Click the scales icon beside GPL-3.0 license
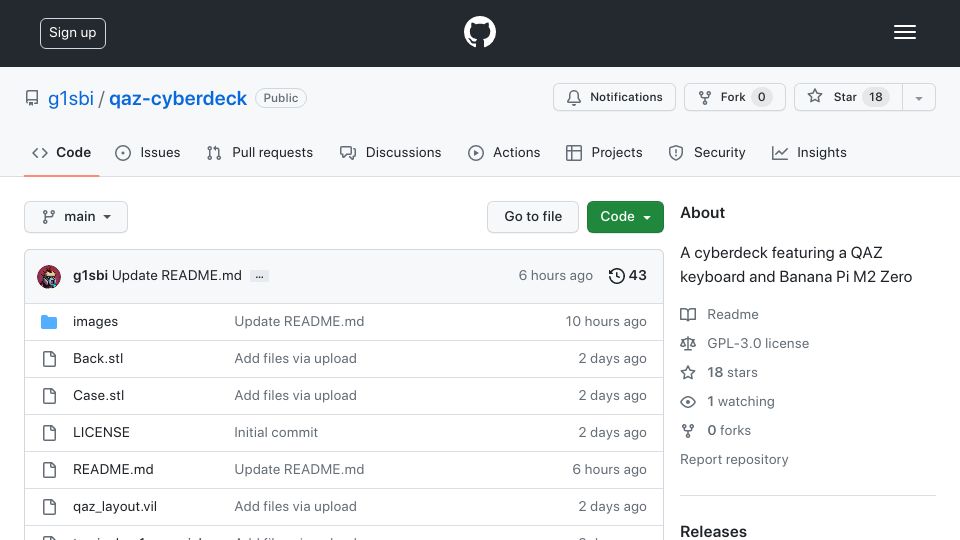The height and width of the screenshot is (540, 960). tap(688, 343)
